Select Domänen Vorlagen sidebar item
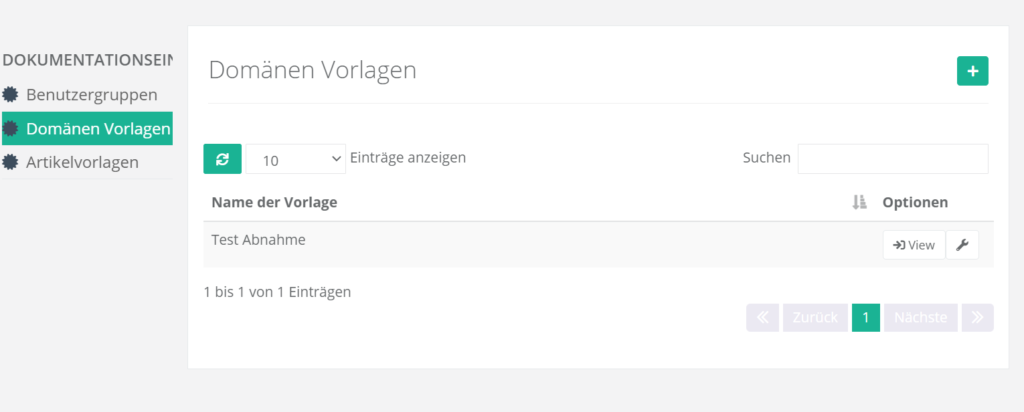 tap(97, 128)
